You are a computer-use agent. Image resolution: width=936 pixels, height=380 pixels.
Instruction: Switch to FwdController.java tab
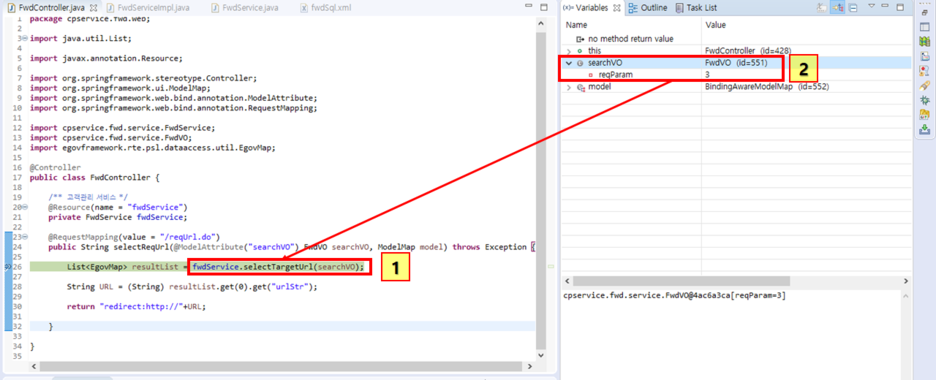pos(52,8)
